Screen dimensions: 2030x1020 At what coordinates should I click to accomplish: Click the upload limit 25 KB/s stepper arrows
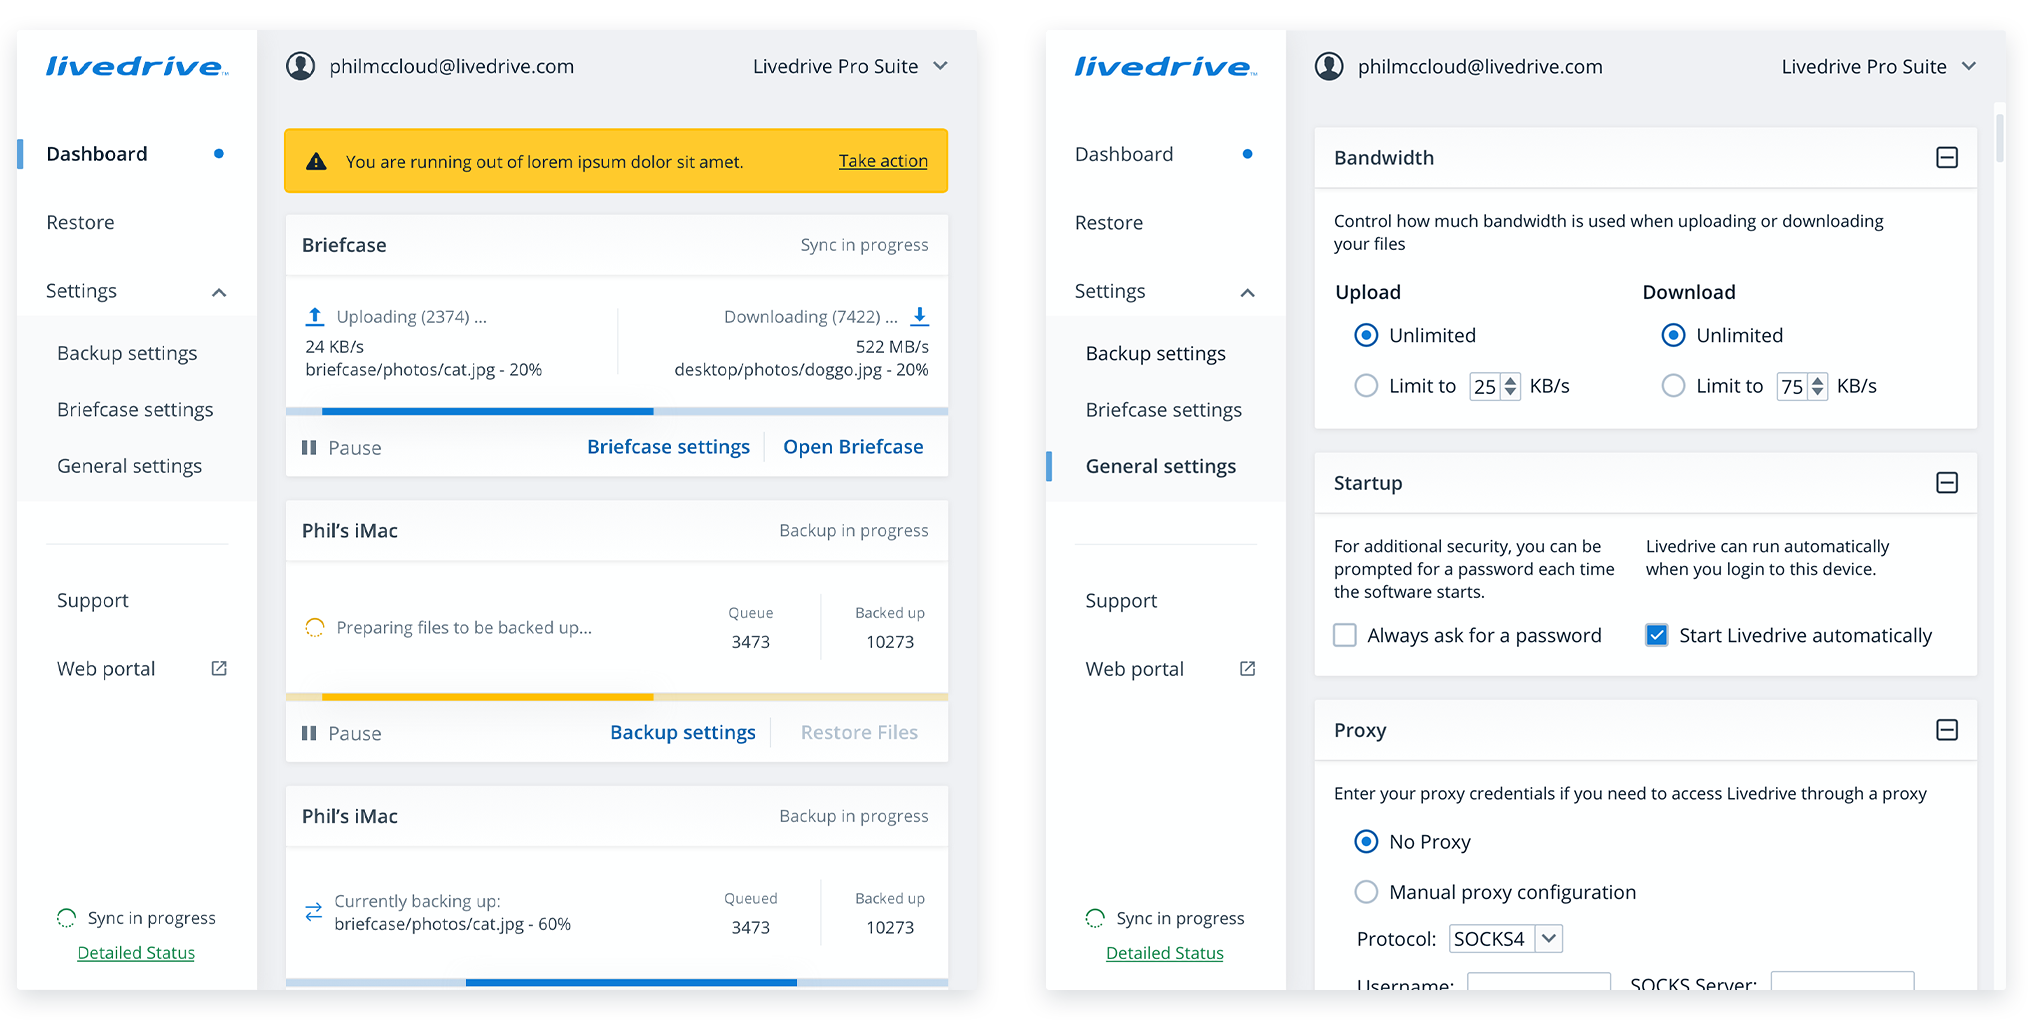click(x=1511, y=386)
